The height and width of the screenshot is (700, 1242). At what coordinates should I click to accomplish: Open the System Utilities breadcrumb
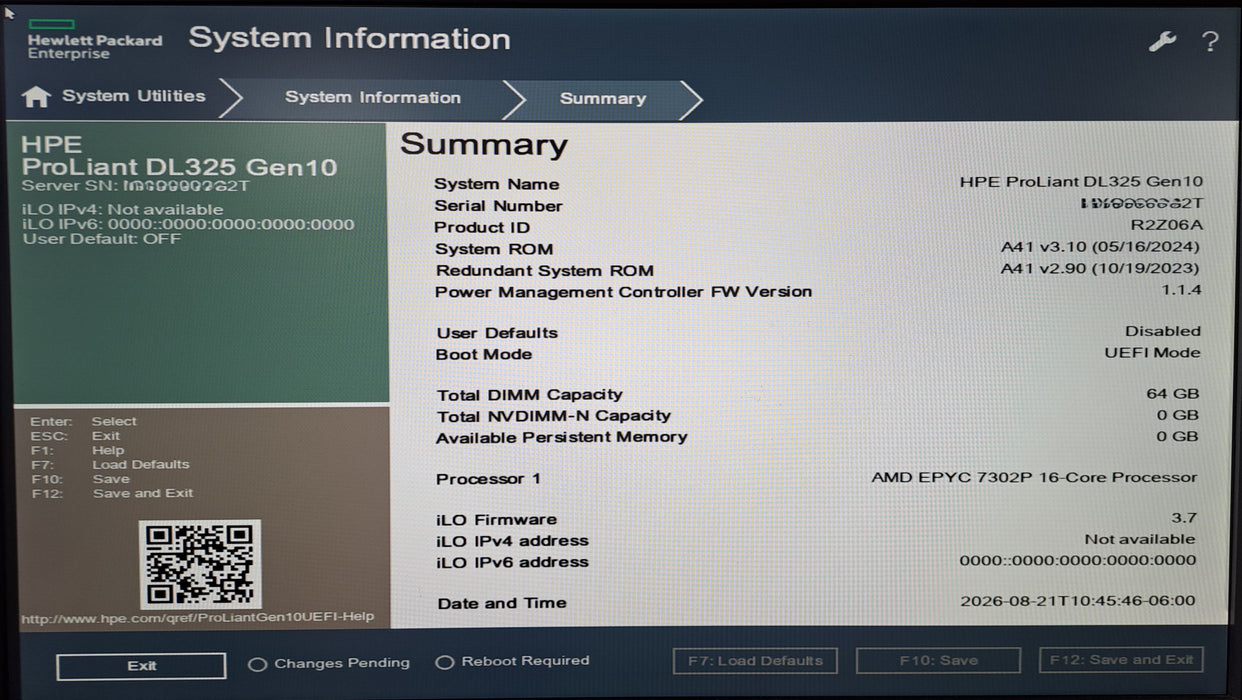134,96
